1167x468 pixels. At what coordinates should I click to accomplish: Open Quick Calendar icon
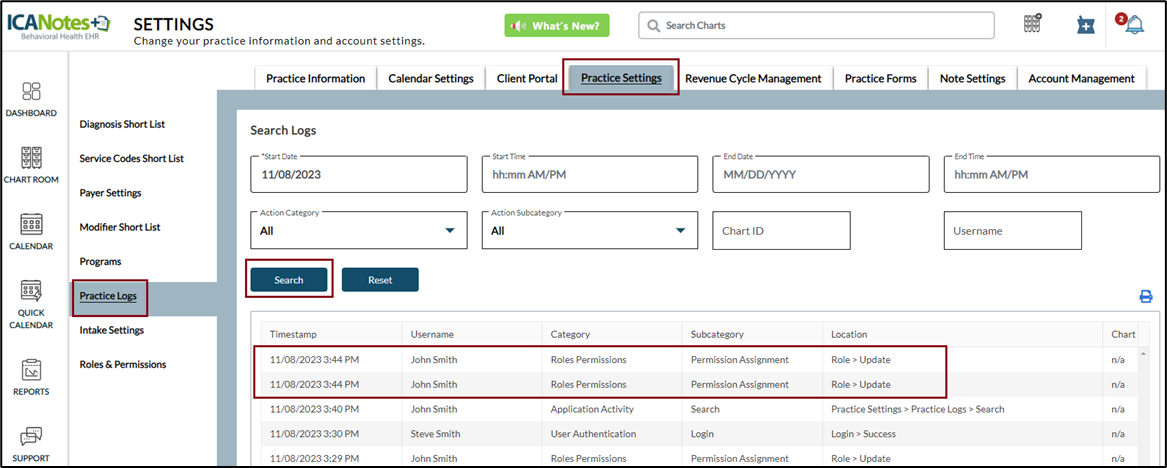click(31, 291)
